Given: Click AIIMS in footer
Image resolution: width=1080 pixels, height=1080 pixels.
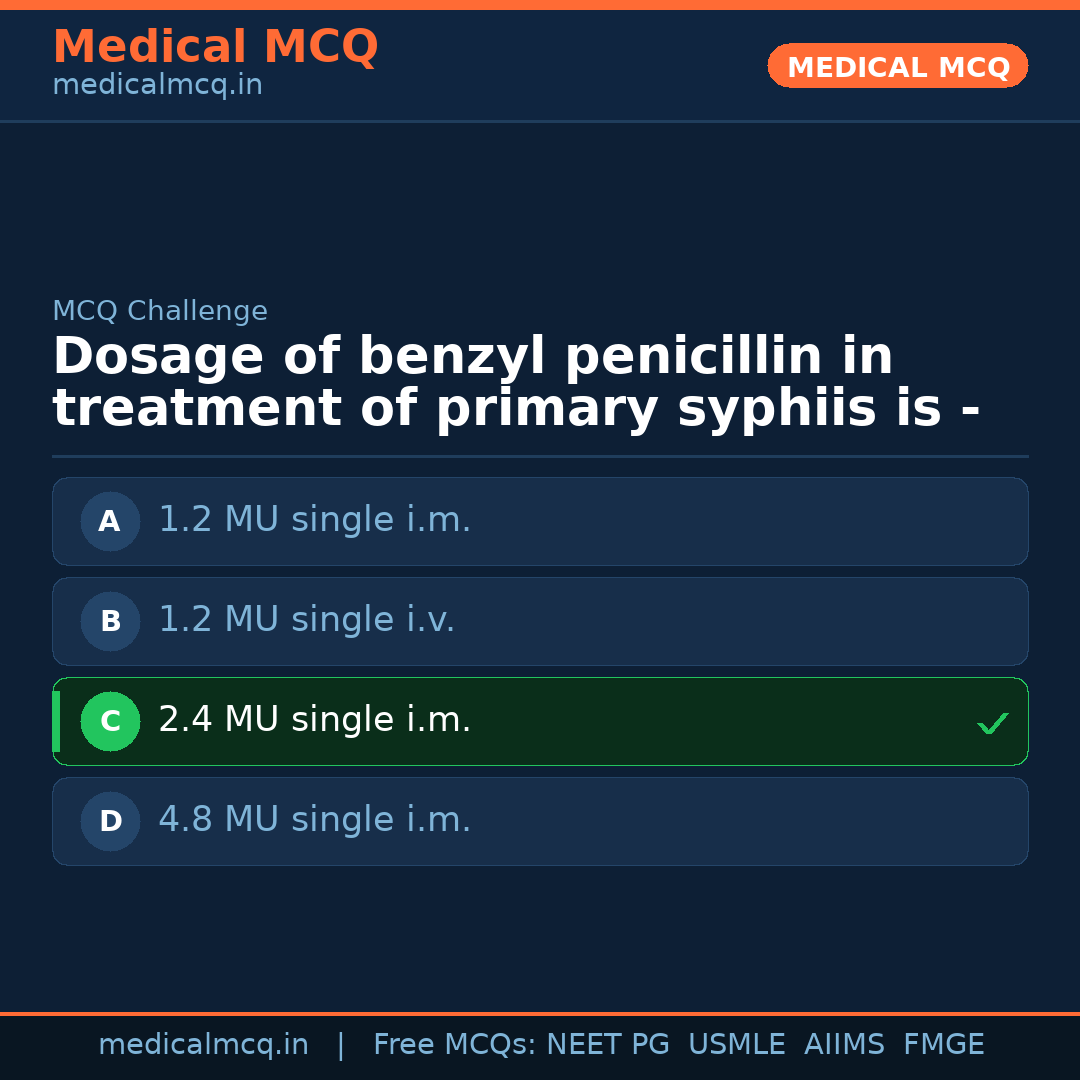Looking at the screenshot, I should click(844, 1045).
